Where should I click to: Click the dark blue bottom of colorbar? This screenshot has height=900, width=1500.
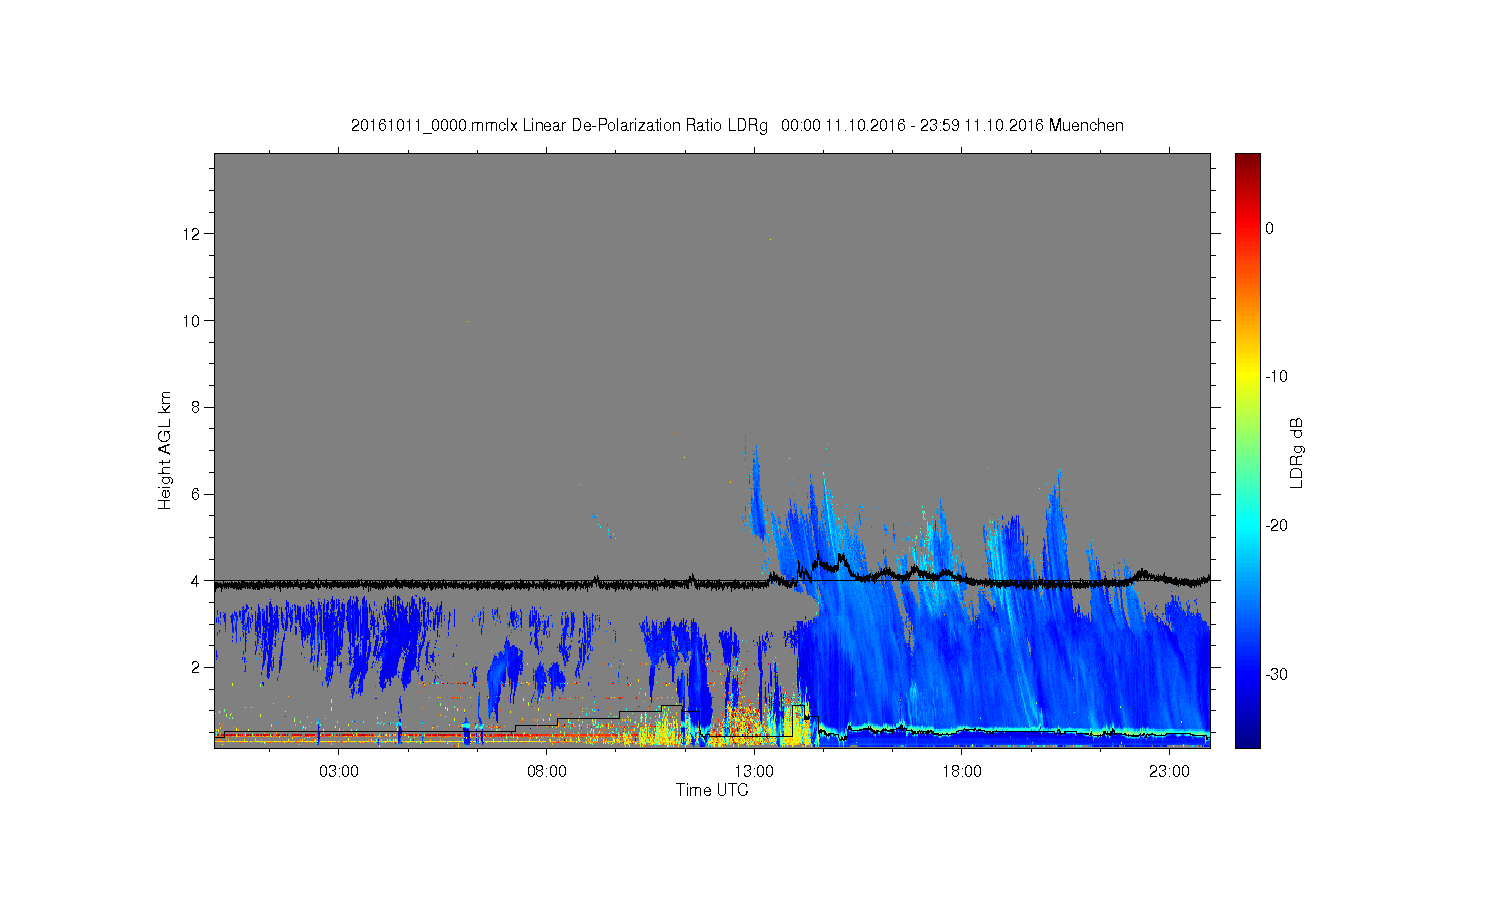(1247, 738)
